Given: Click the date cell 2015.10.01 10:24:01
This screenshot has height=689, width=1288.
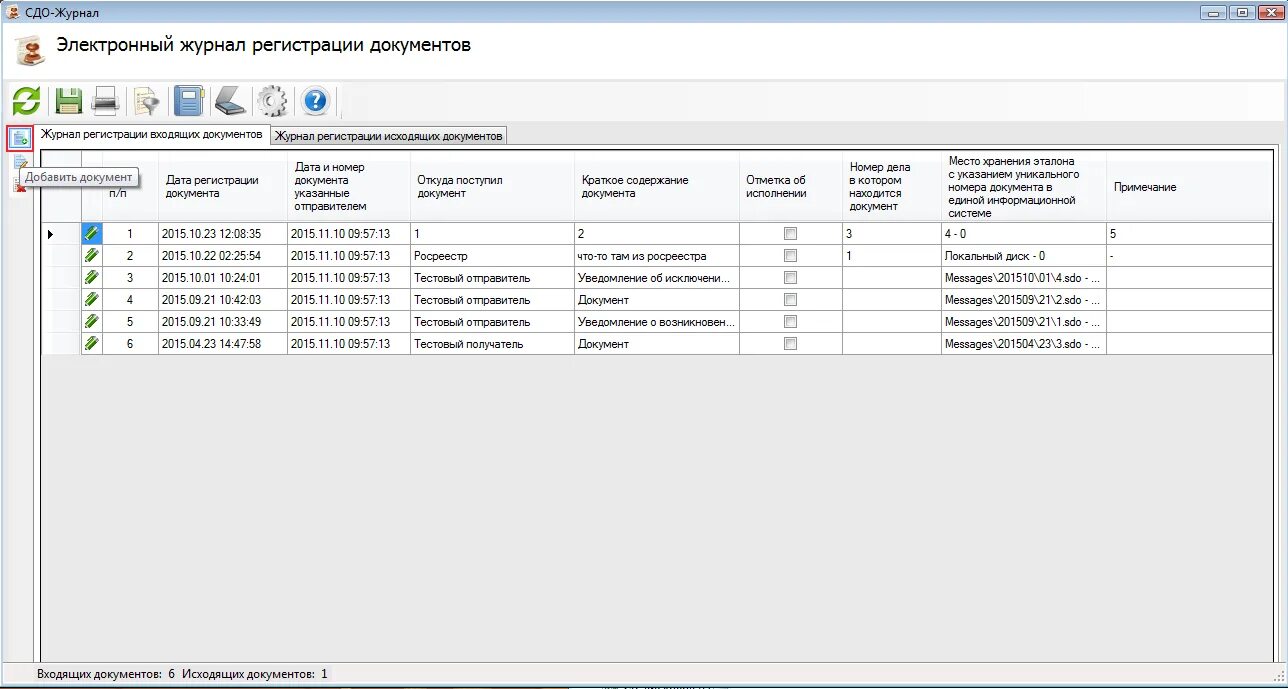Looking at the screenshot, I should [222, 277].
